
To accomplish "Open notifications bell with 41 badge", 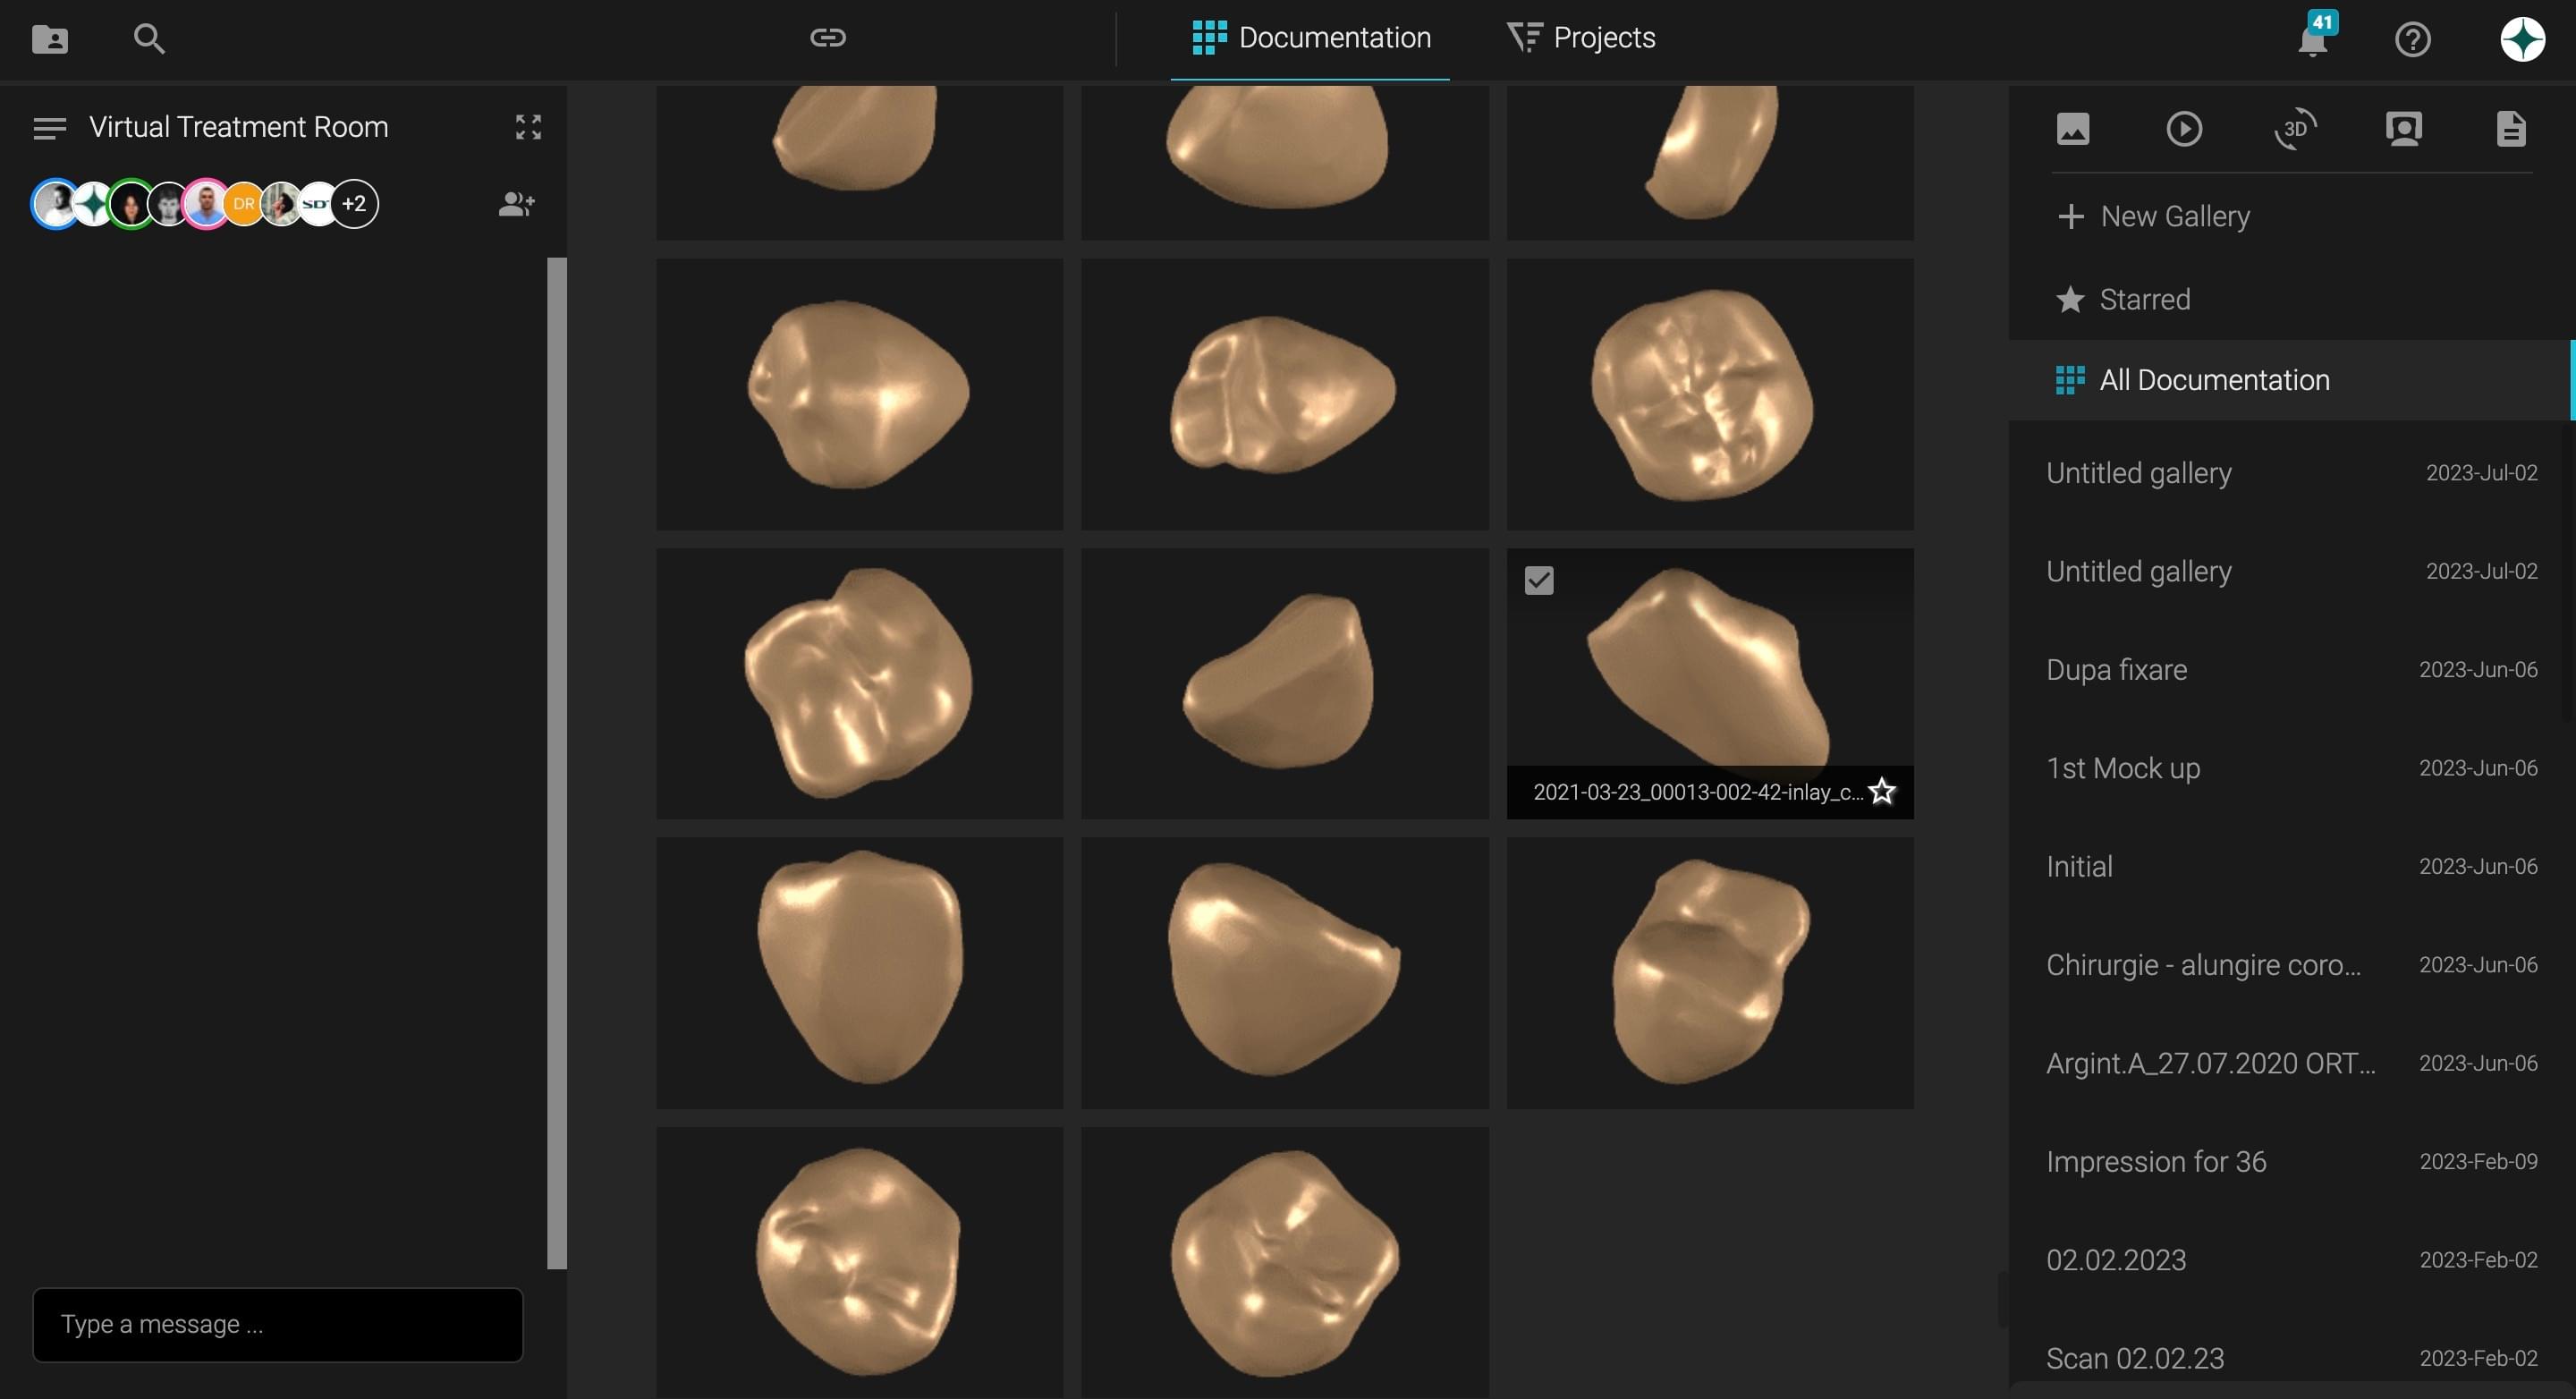I will pyautogui.click(x=2314, y=39).
